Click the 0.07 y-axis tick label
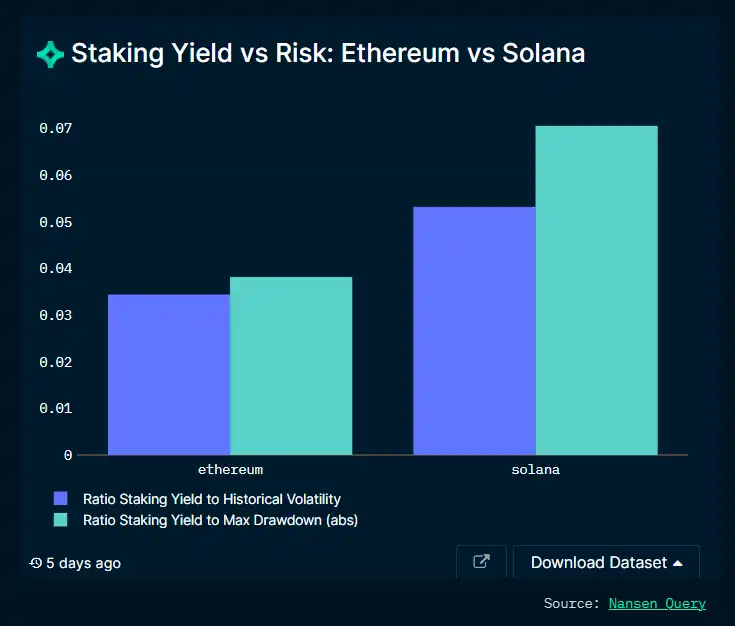 coord(56,129)
